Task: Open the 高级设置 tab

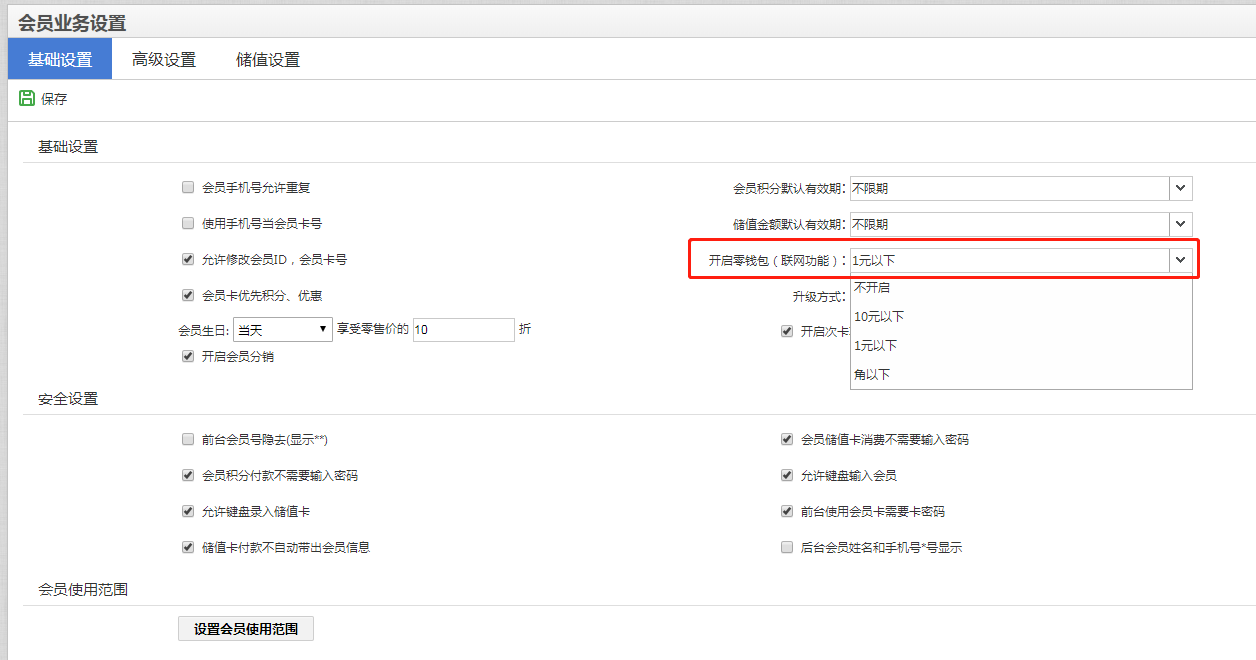Action: click(x=164, y=59)
